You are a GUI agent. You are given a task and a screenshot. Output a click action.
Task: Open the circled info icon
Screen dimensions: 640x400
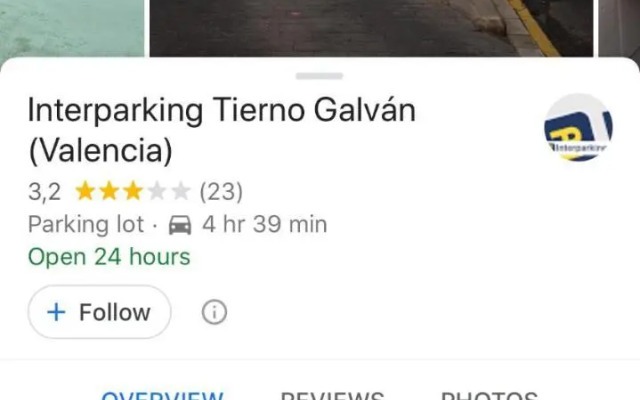pos(214,312)
